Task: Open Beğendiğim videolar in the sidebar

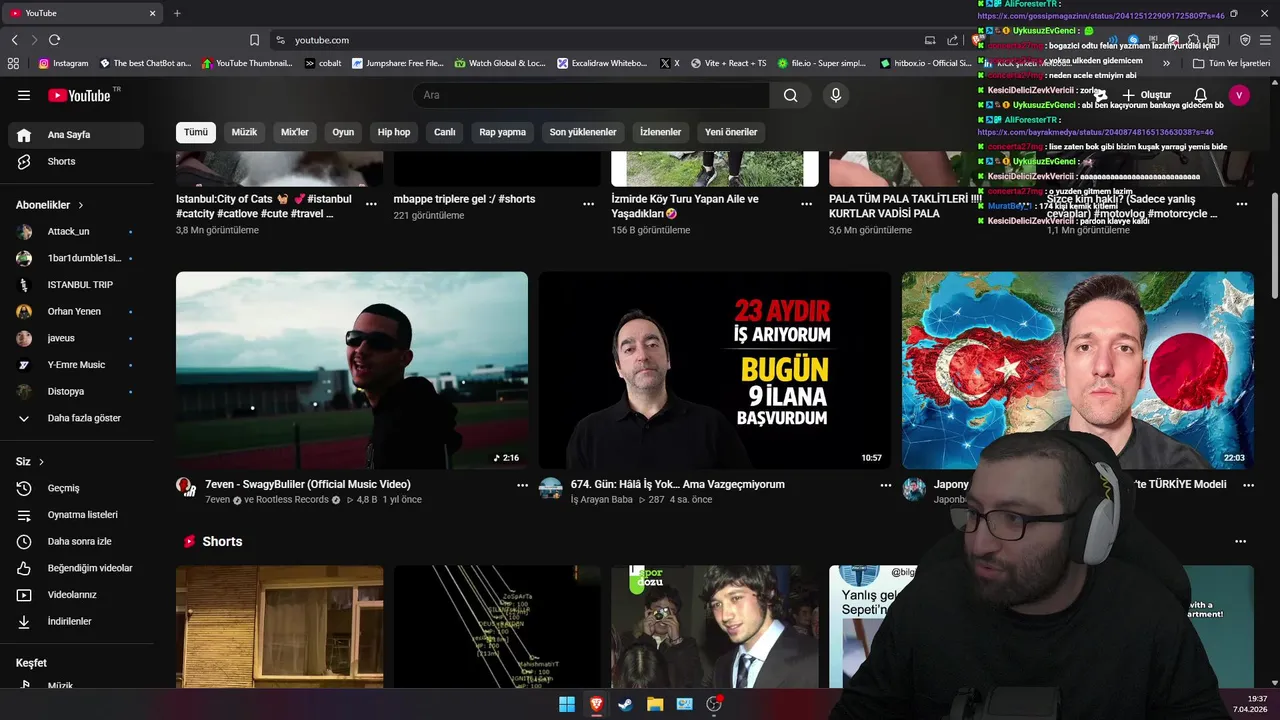Action: [76, 568]
